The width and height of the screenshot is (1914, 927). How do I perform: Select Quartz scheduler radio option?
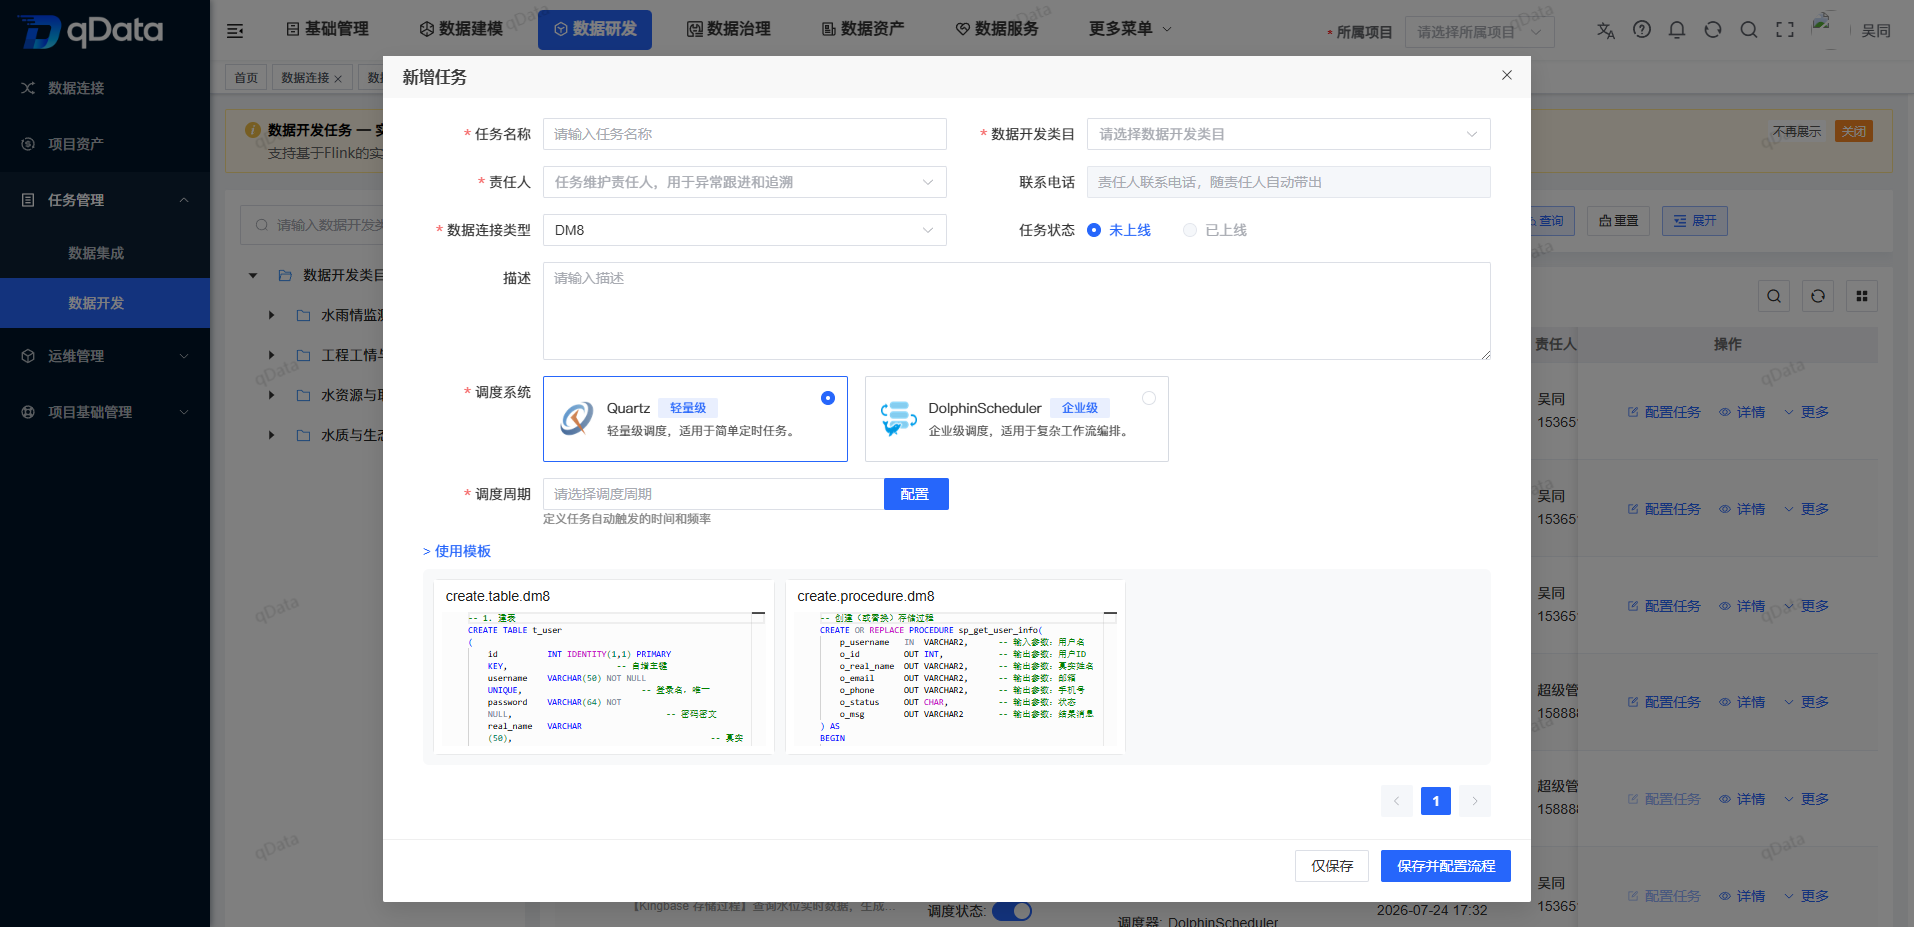(x=828, y=398)
